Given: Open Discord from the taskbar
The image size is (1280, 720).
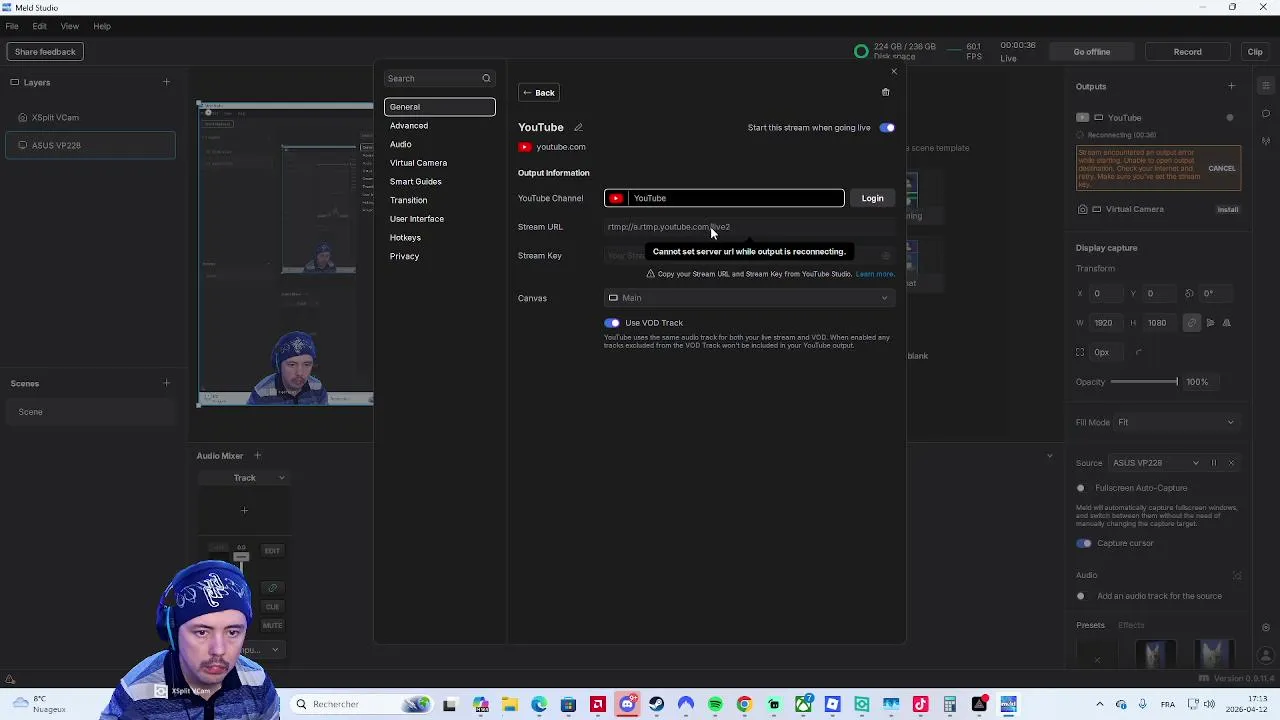Looking at the screenshot, I should pyautogui.click(x=627, y=704).
